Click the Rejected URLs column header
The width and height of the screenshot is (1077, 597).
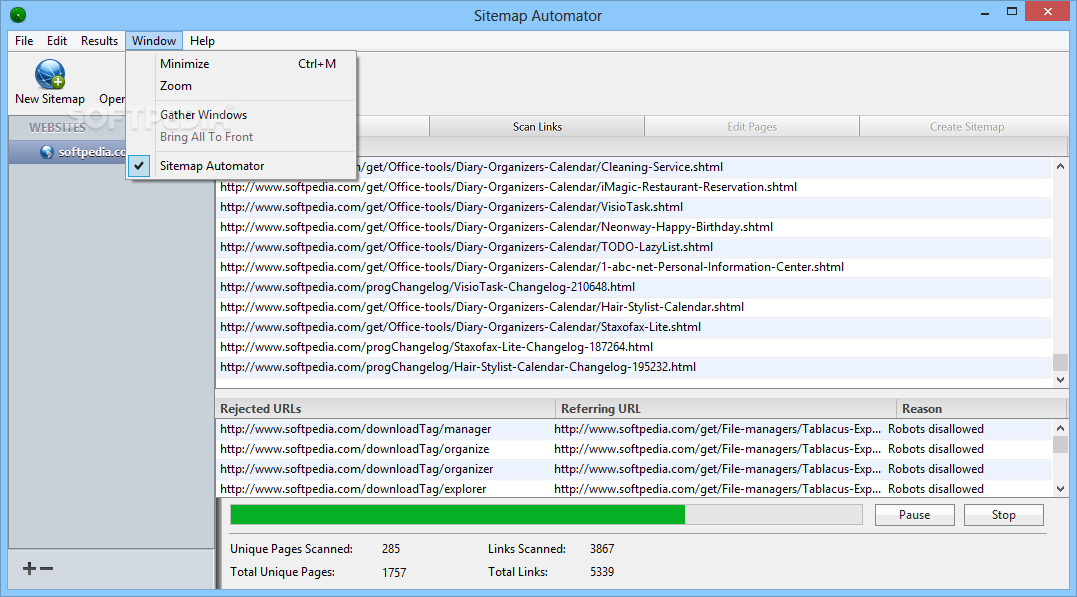click(385, 409)
